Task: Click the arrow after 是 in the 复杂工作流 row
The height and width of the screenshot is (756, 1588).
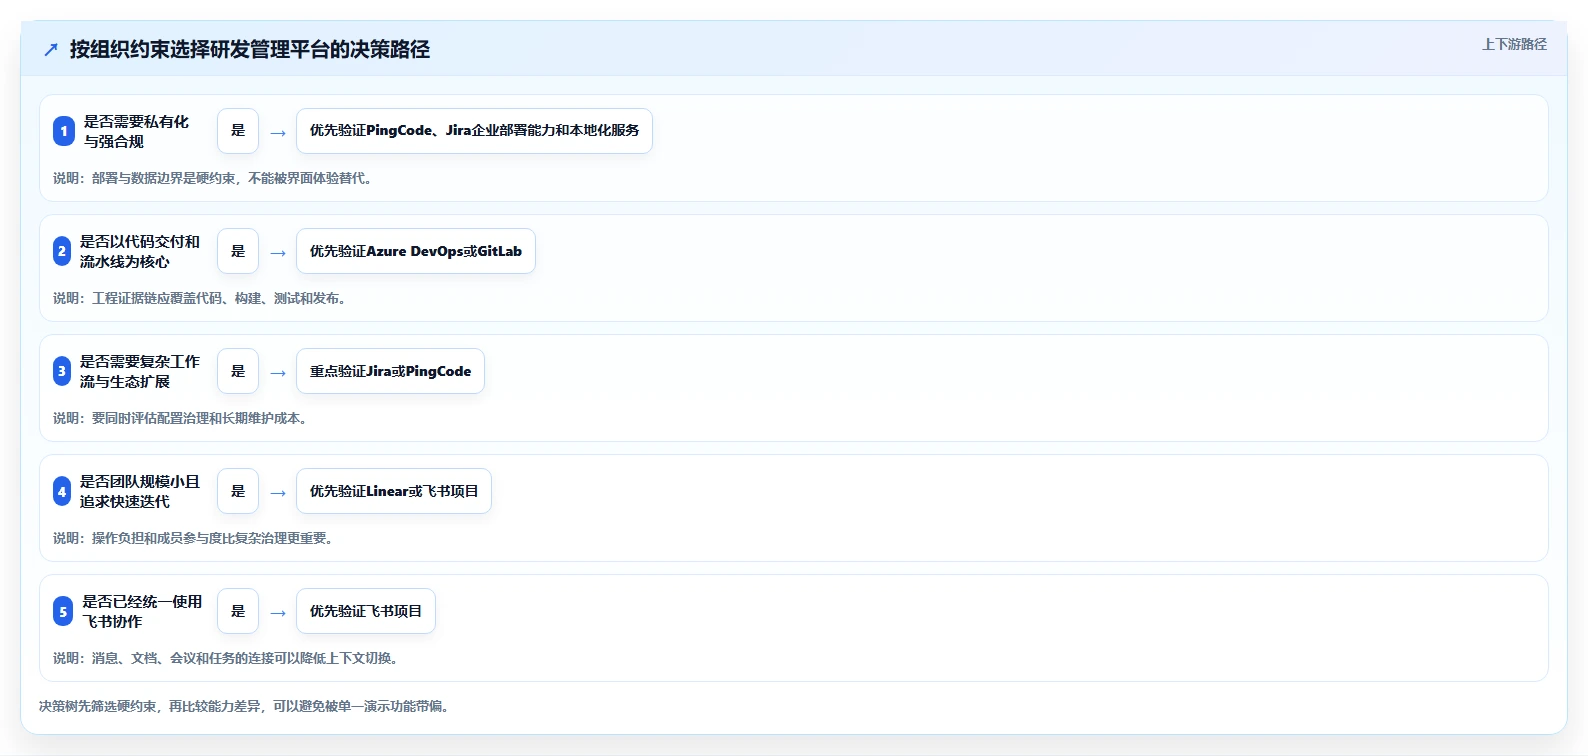Action: click(278, 372)
